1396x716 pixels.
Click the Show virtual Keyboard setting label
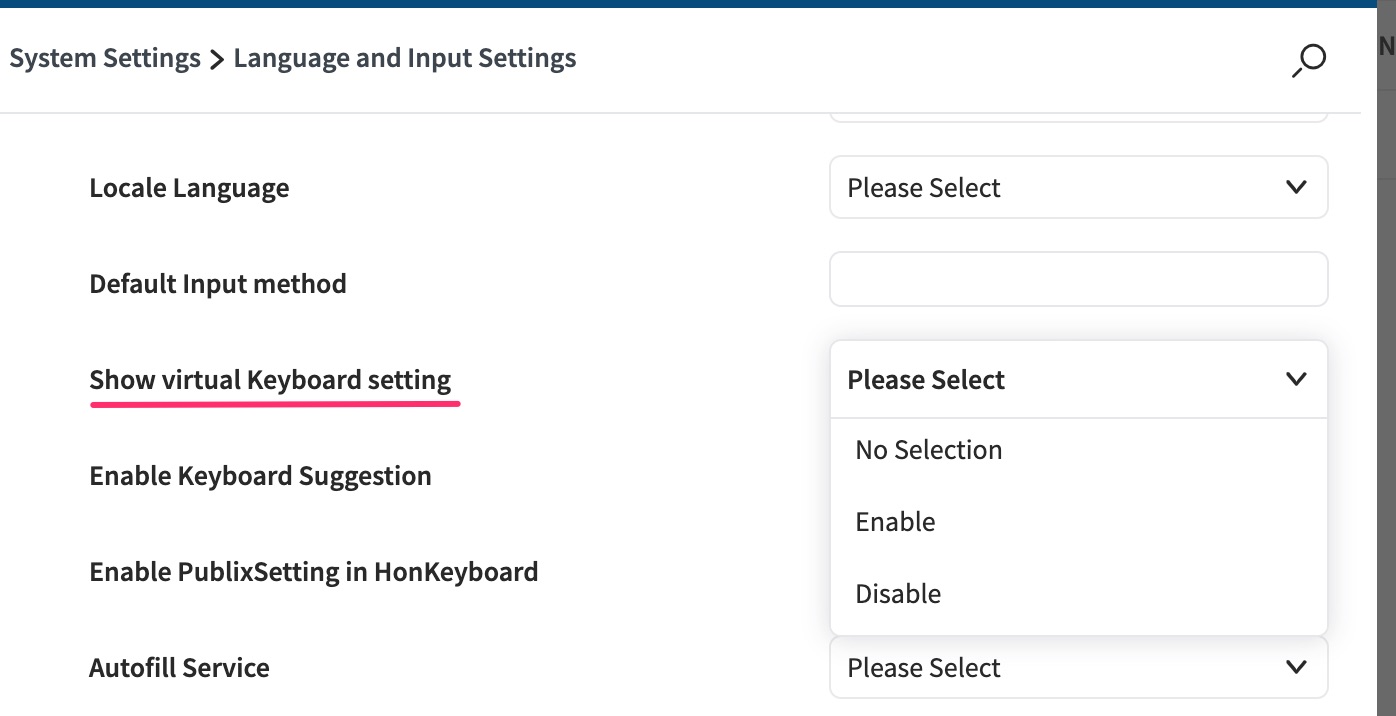pos(270,380)
